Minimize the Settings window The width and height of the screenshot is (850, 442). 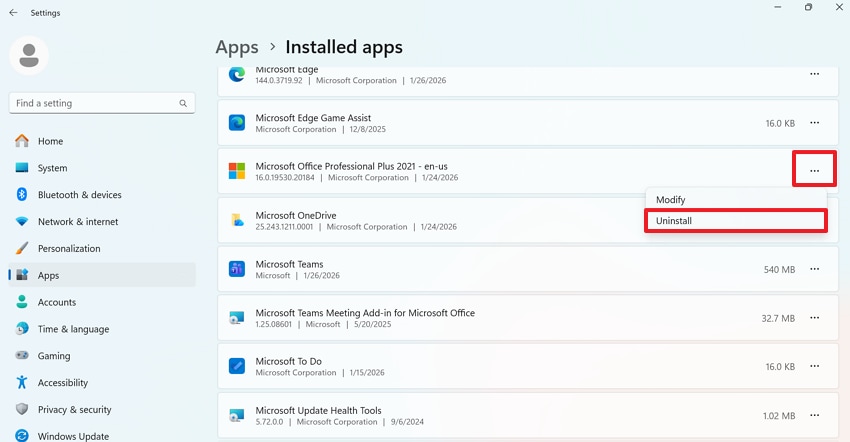point(777,7)
